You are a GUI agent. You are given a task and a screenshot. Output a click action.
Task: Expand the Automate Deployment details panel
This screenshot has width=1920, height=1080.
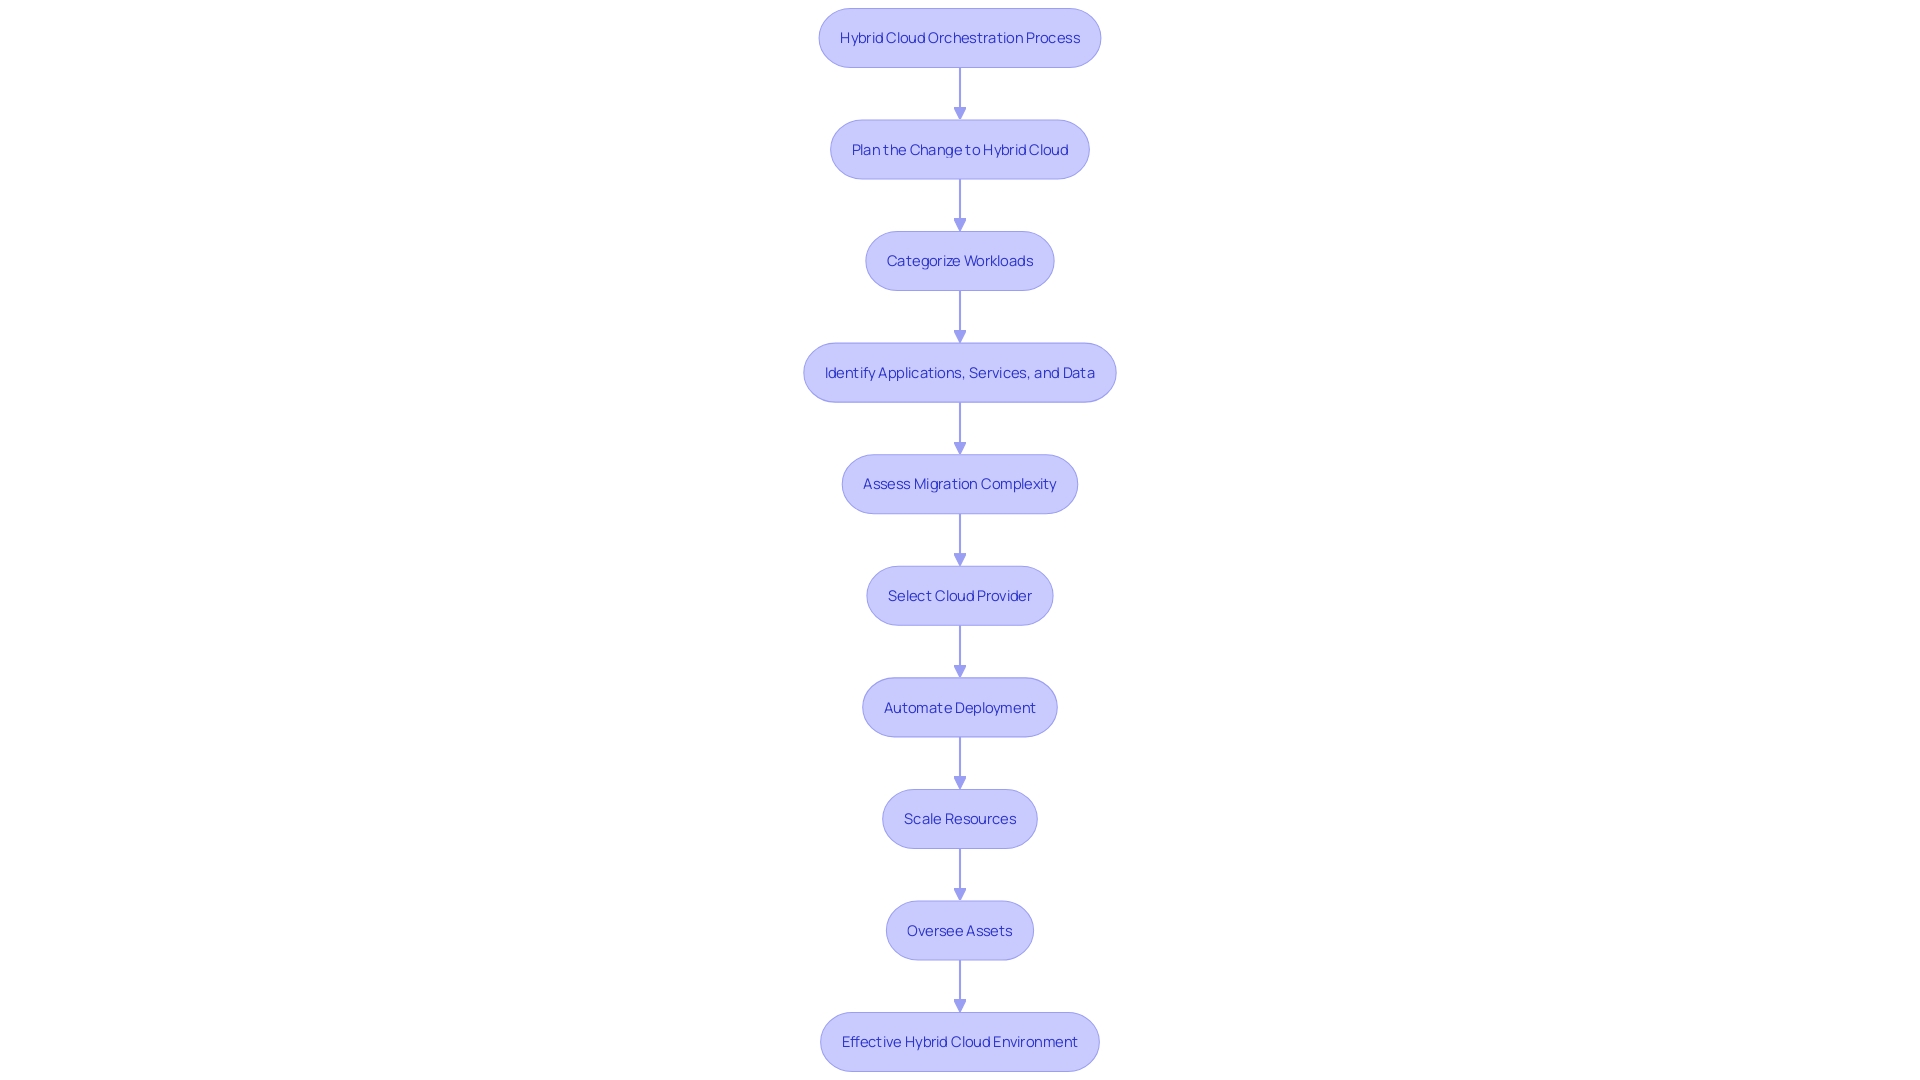click(960, 705)
